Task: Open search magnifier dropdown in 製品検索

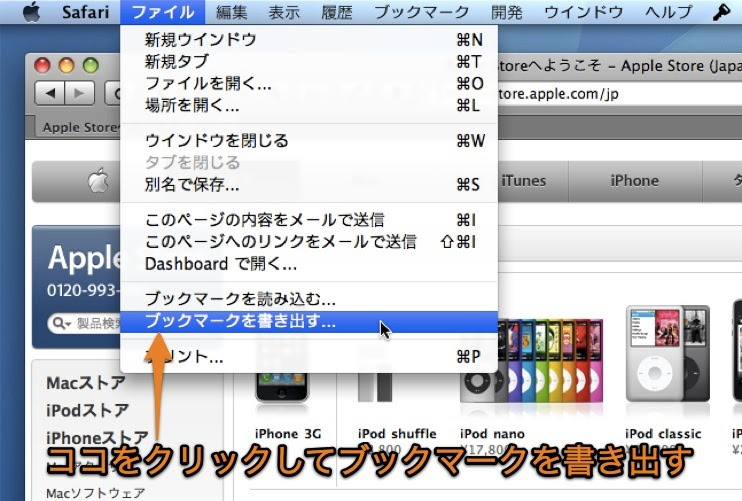Action: 62,324
